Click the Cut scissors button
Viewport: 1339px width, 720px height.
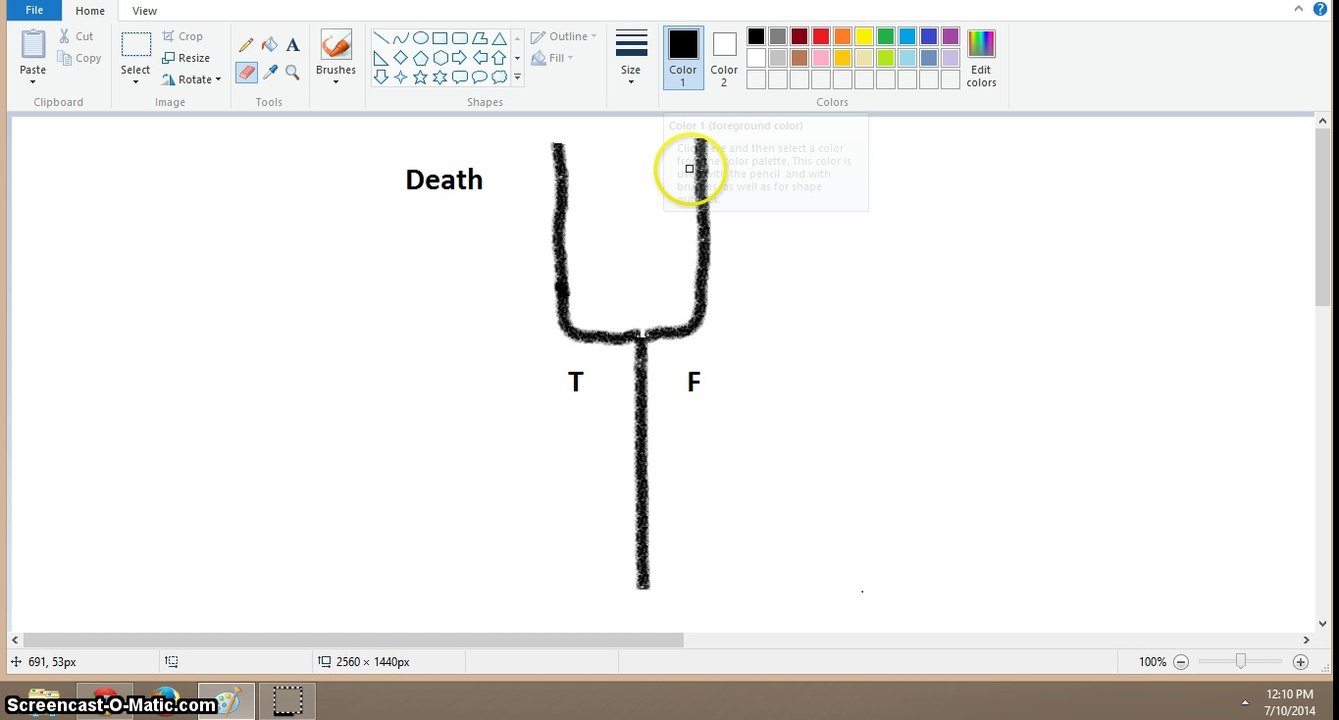click(x=76, y=36)
